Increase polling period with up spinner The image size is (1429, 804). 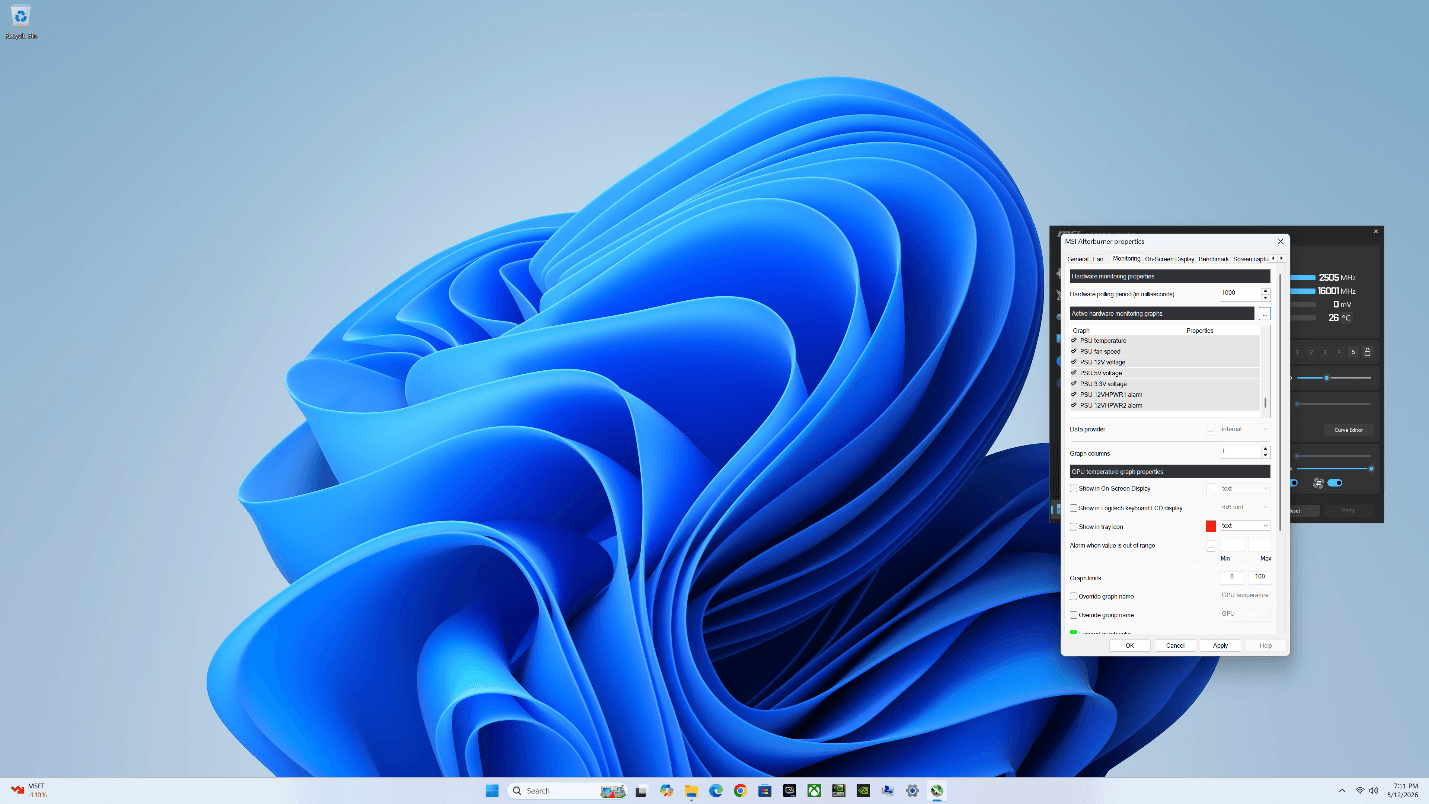point(1265,290)
